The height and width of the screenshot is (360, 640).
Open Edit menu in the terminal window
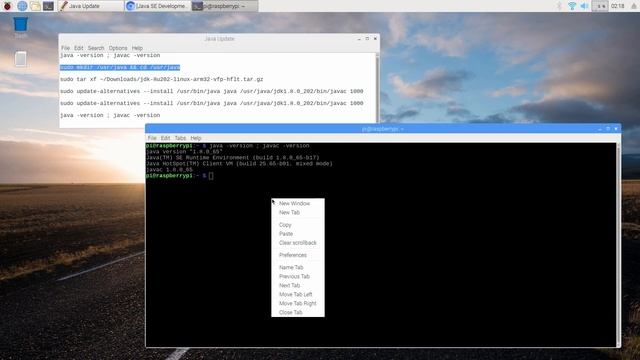pyautogui.click(x=165, y=138)
